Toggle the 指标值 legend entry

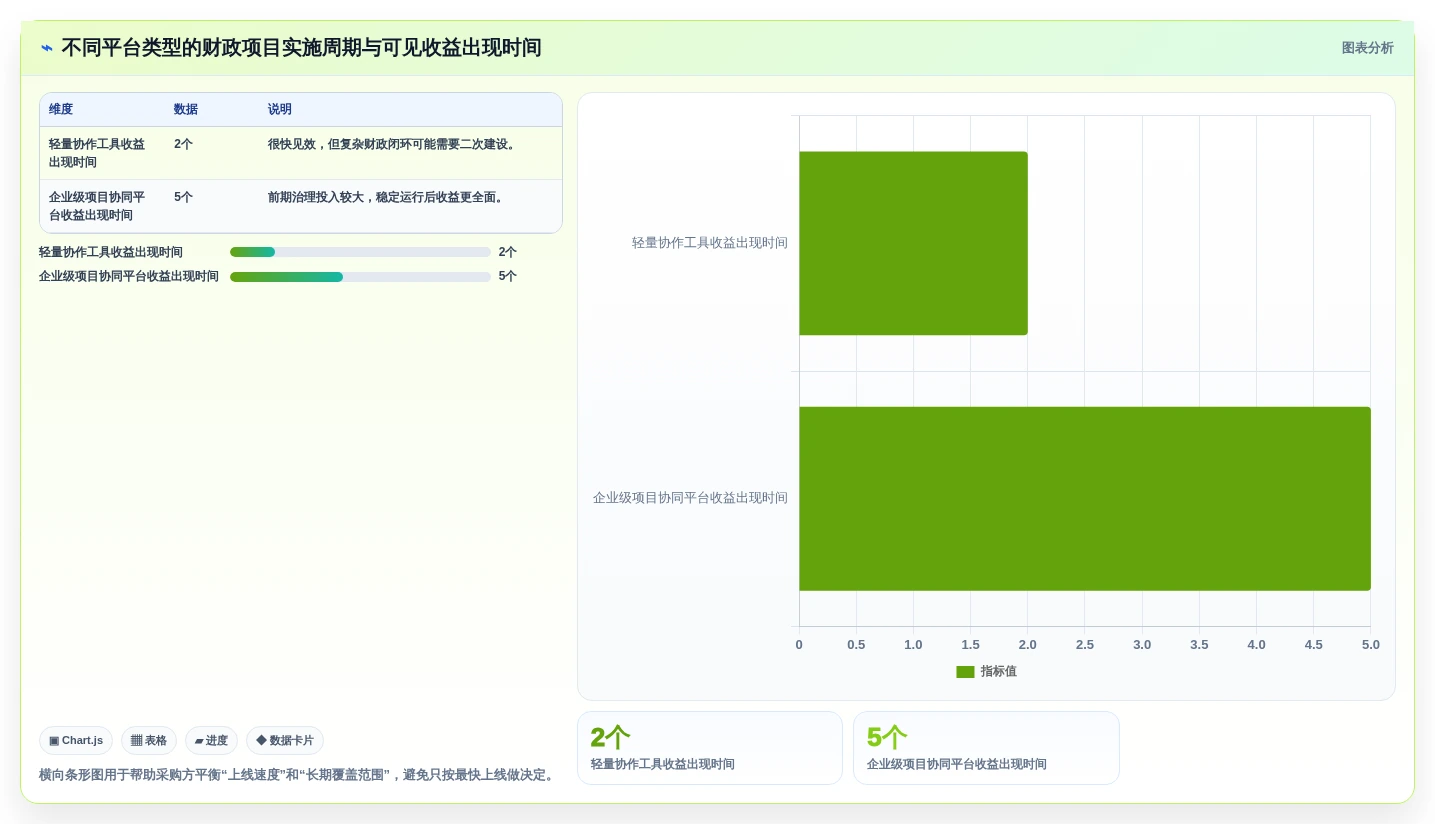tap(986, 672)
